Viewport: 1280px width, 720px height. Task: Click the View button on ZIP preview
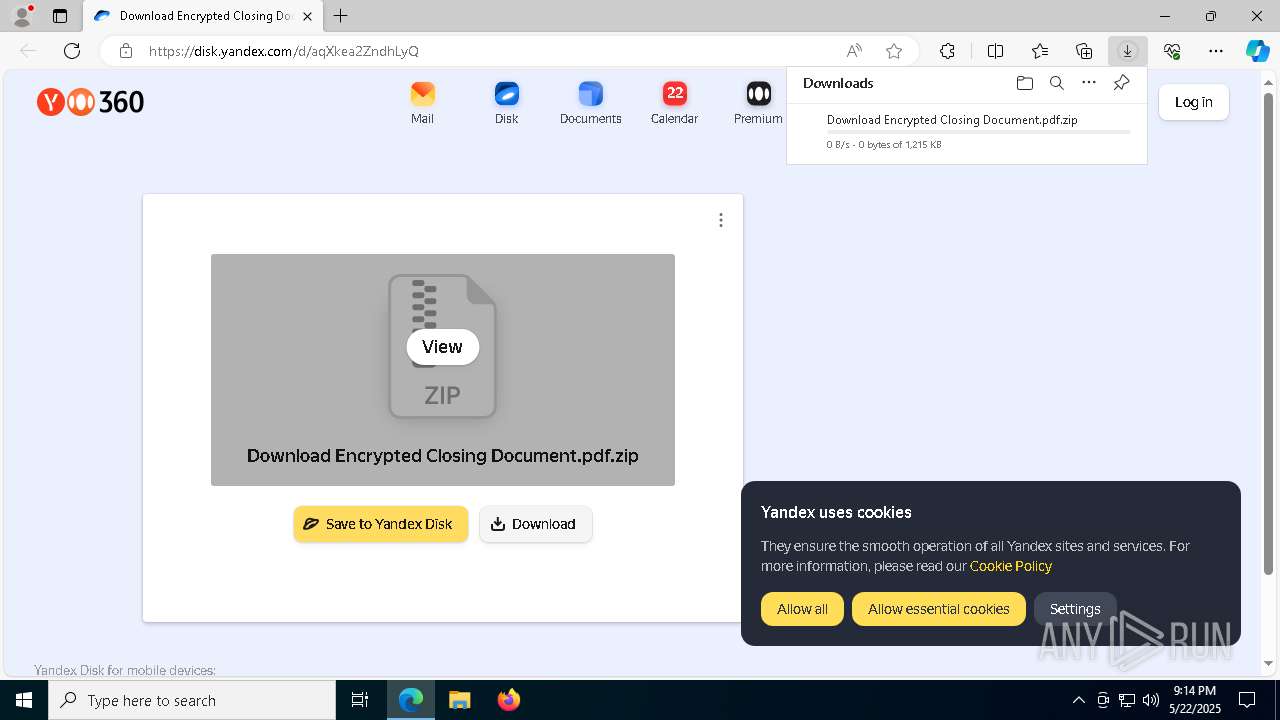[x=442, y=347]
